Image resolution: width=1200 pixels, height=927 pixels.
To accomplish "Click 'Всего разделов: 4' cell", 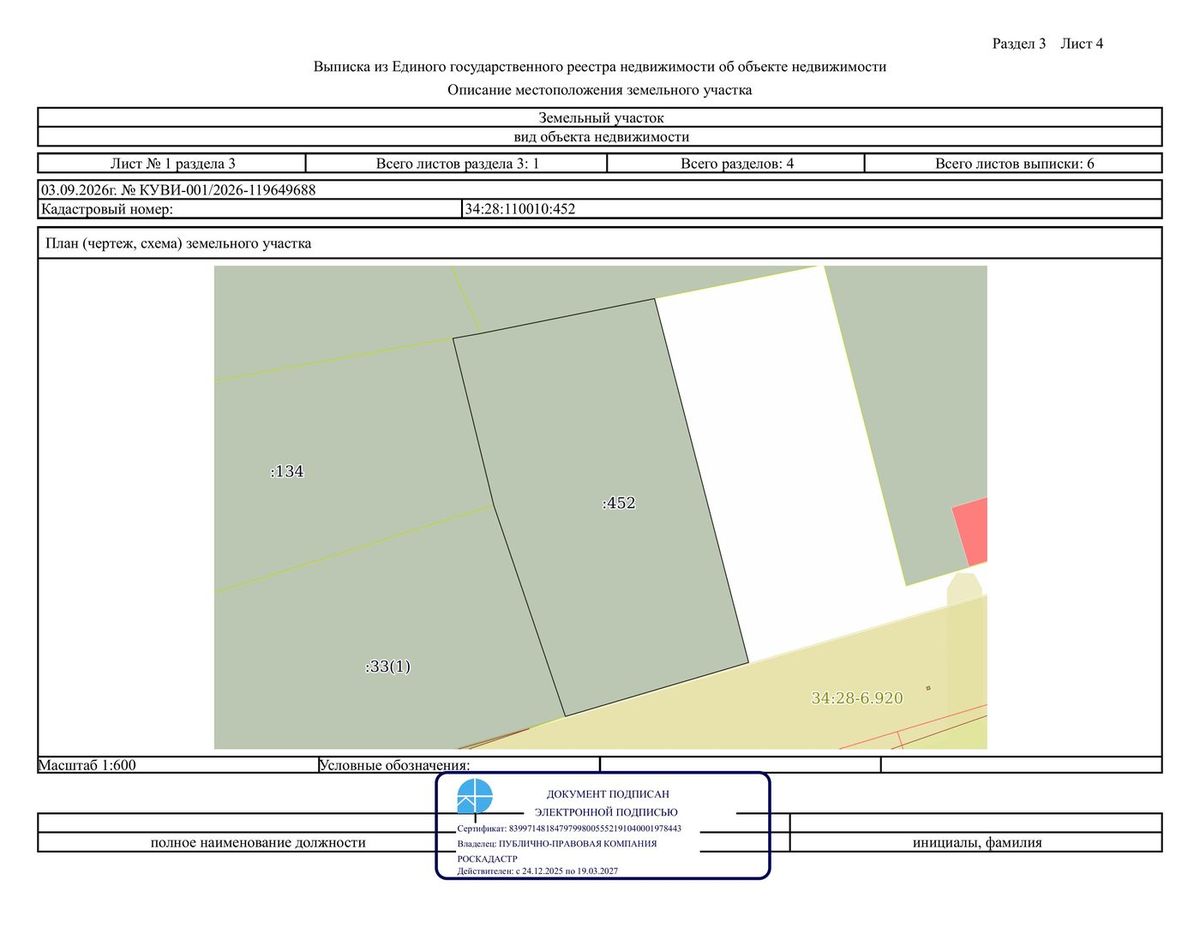I will pyautogui.click(x=737, y=163).
